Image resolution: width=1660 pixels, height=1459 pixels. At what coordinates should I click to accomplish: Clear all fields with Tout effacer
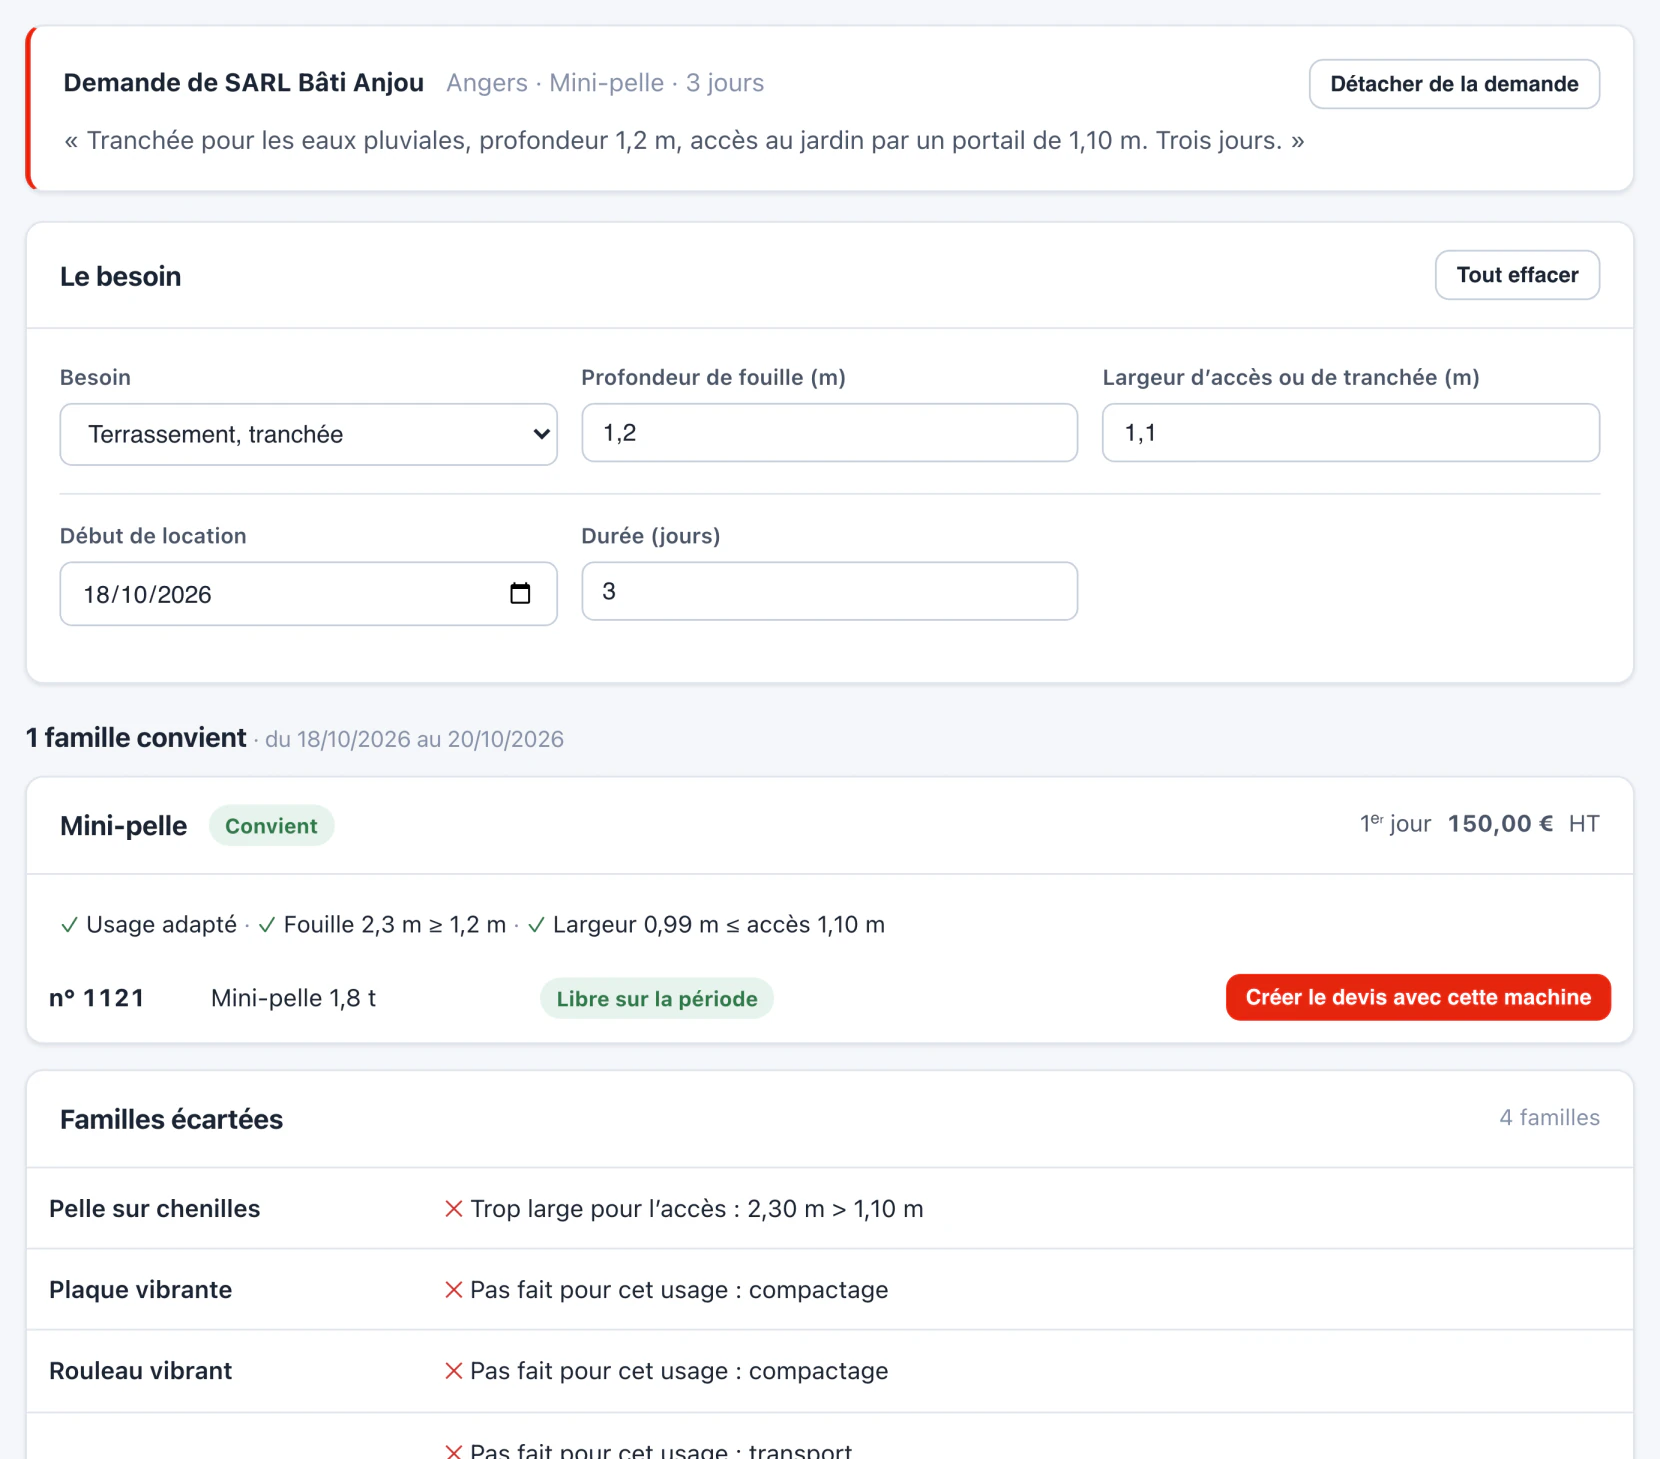(x=1517, y=275)
